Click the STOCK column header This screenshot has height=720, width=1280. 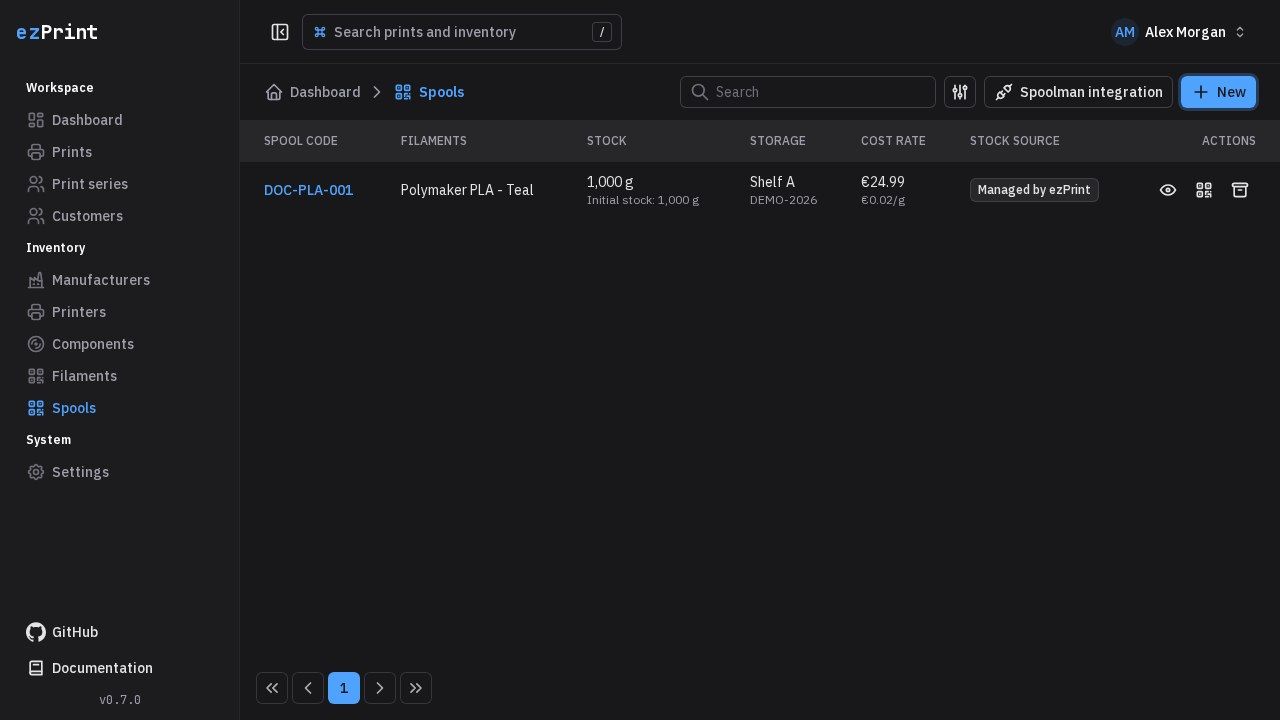607,141
